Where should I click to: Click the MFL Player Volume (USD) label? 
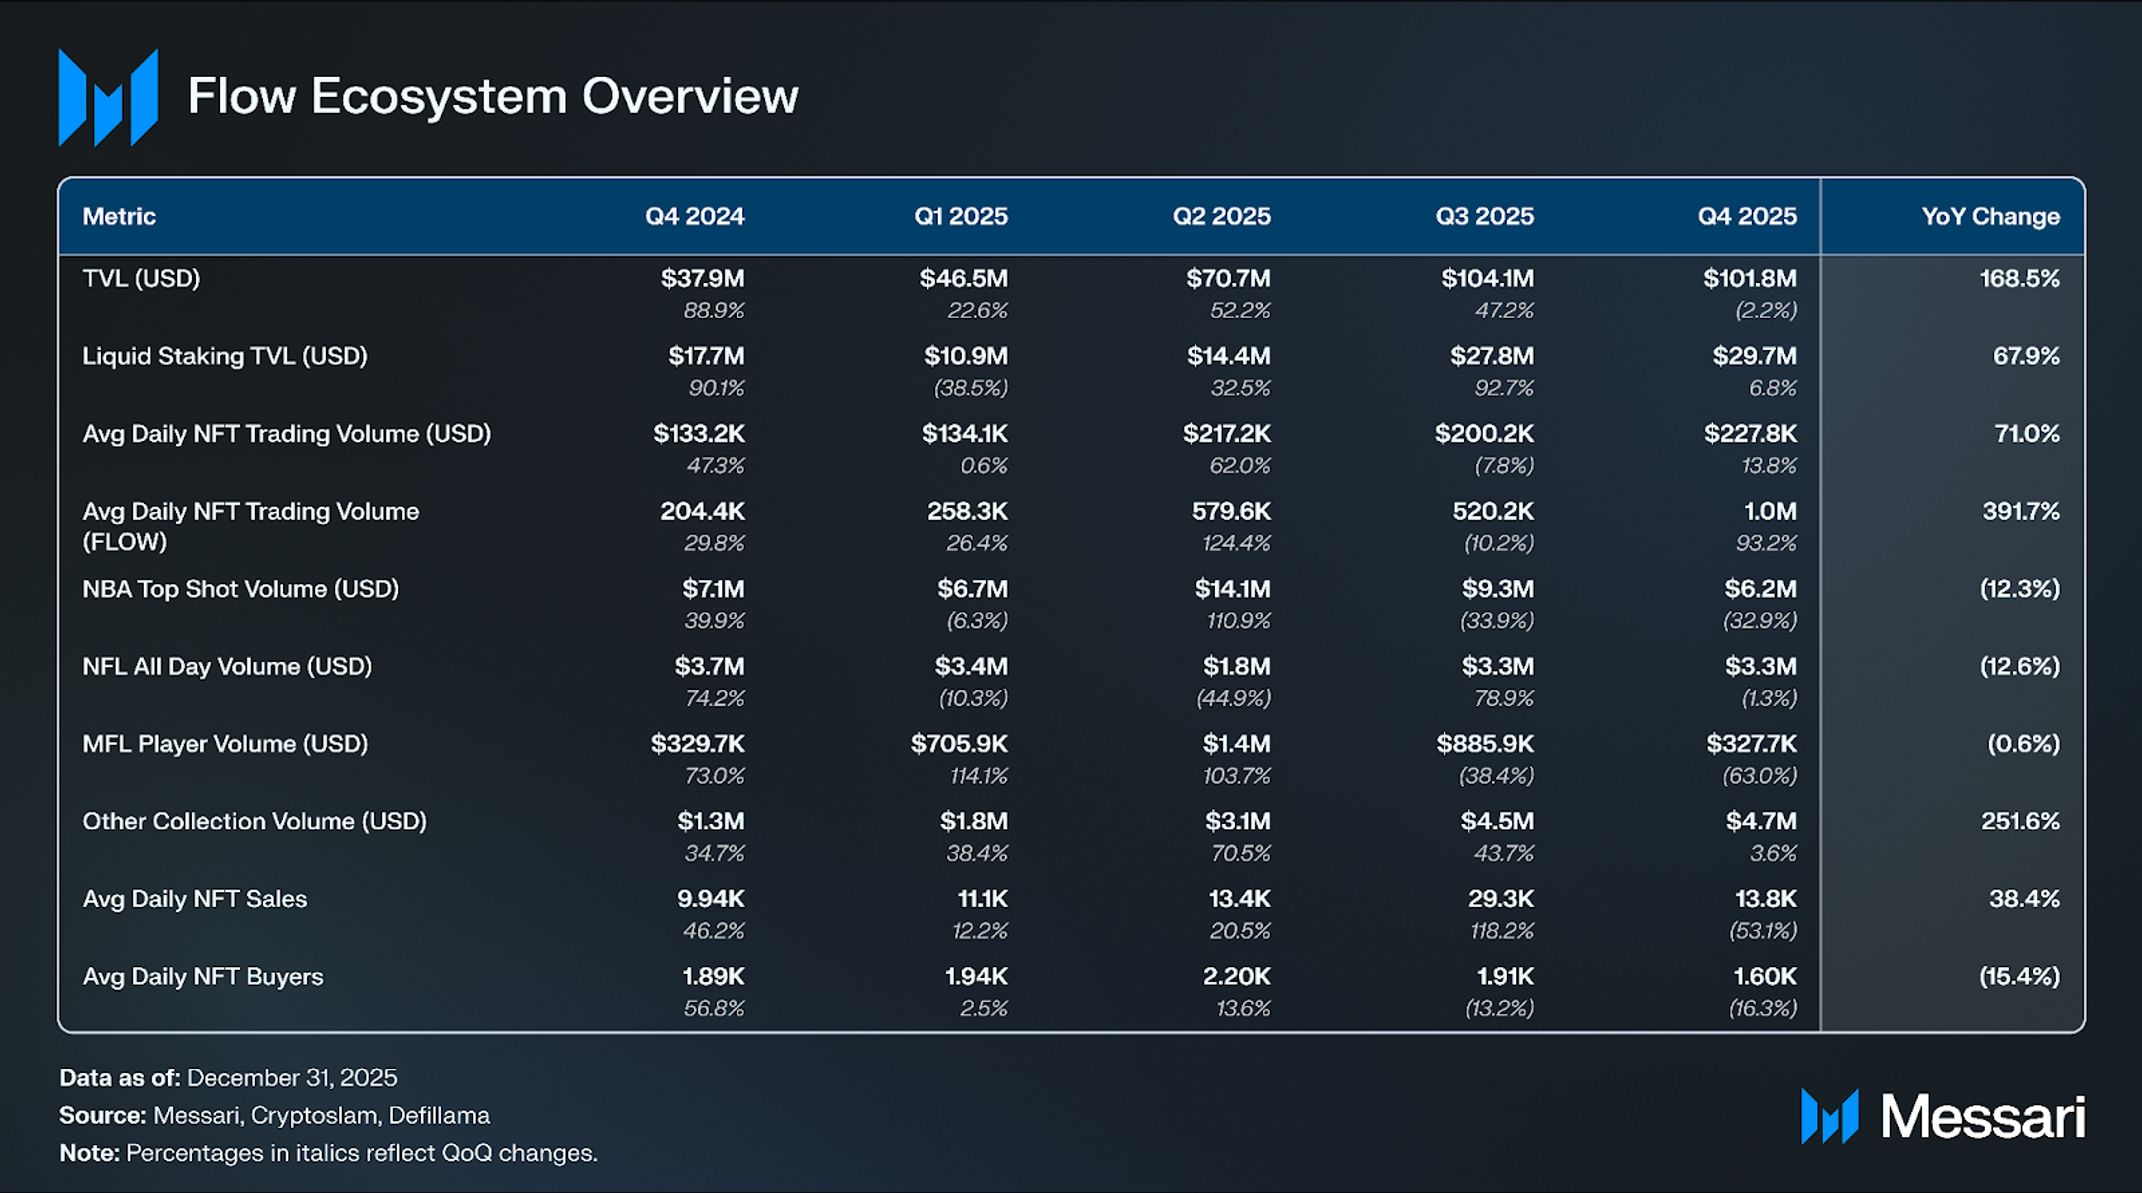225,744
